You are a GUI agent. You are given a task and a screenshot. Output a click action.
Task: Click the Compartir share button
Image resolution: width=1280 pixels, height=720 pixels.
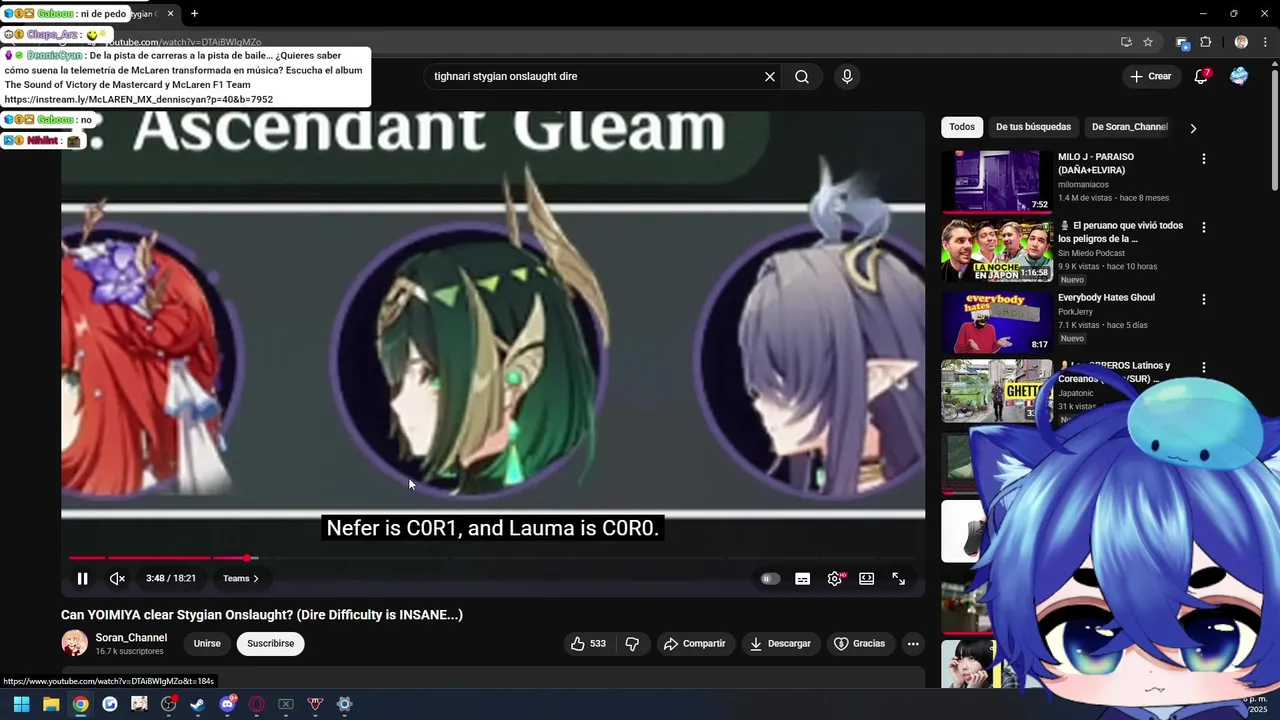tap(695, 643)
